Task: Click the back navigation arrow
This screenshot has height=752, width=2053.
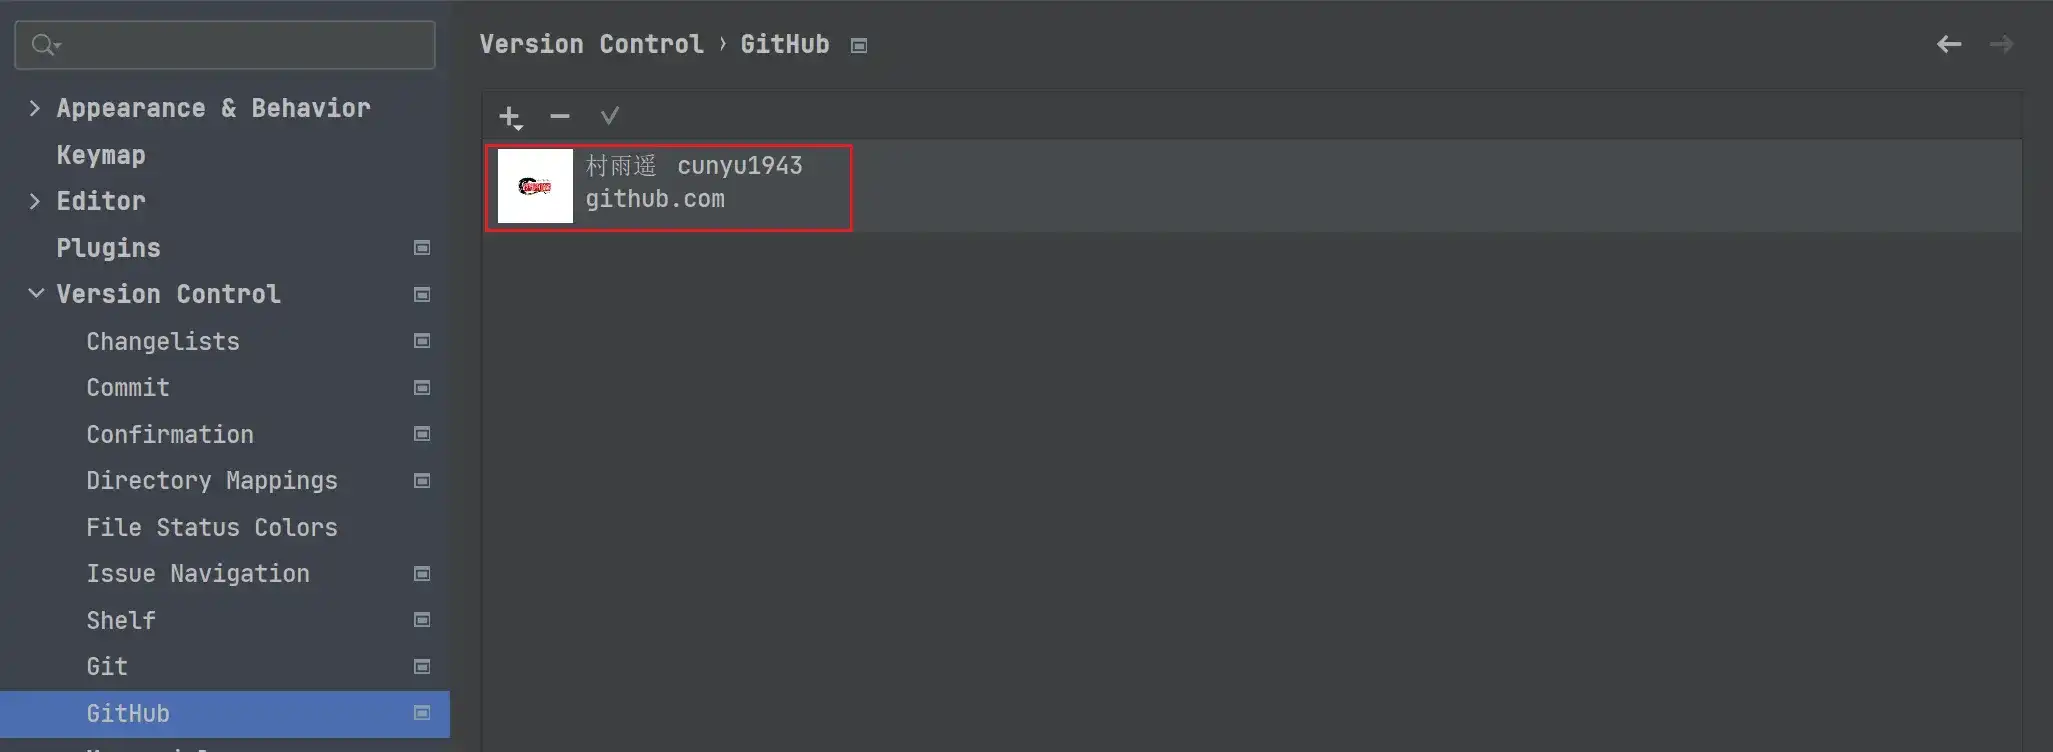Action: click(1948, 44)
